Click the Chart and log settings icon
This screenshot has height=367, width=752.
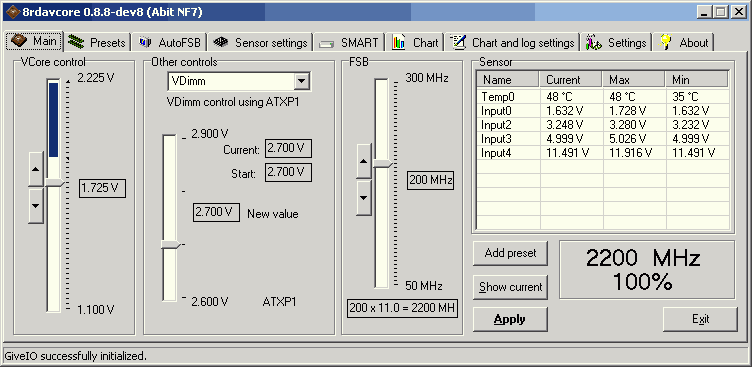click(458, 42)
